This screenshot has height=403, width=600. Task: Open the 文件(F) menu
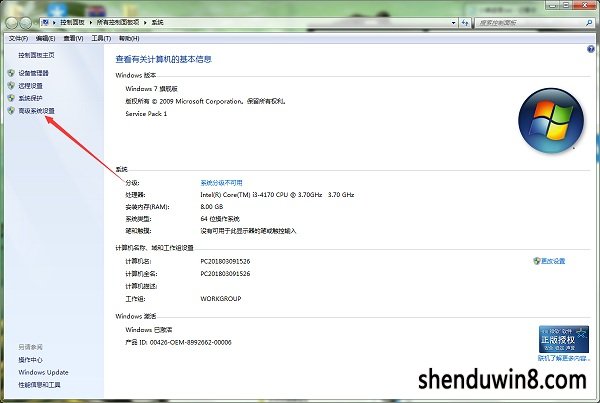18,38
